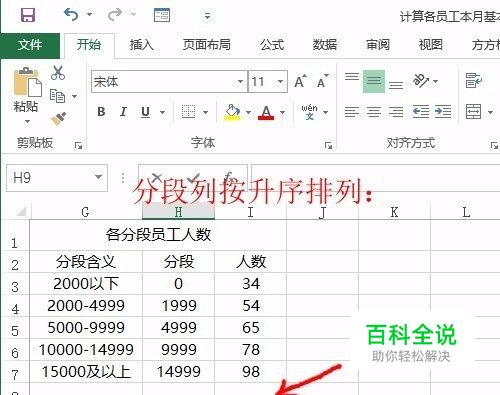Center text horizontally

pos(374,112)
